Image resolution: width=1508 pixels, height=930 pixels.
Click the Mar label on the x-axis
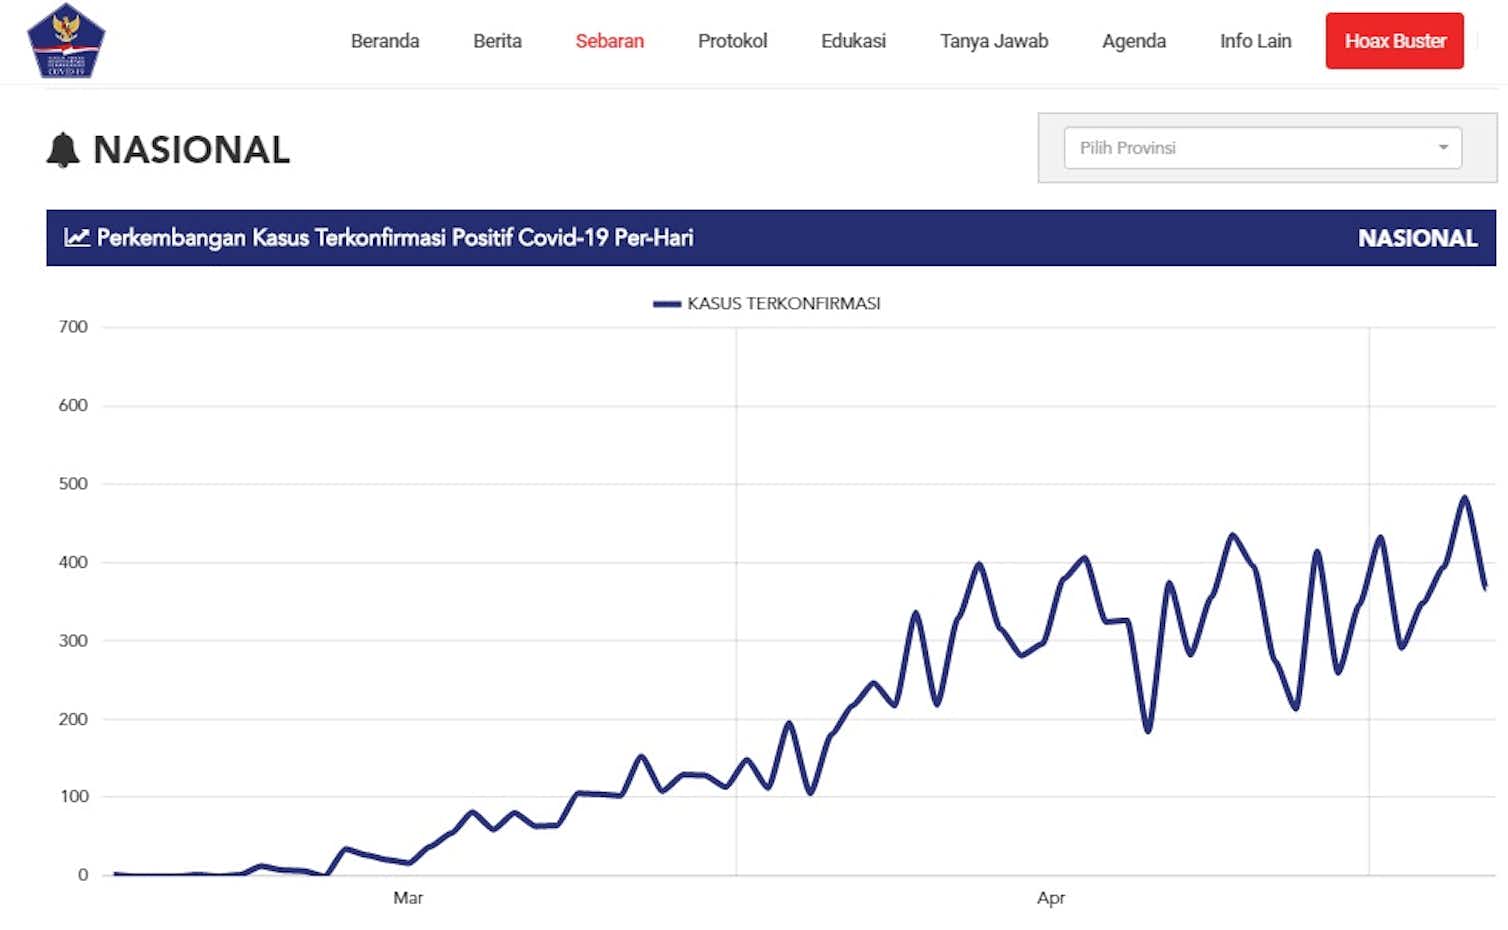pos(408,898)
